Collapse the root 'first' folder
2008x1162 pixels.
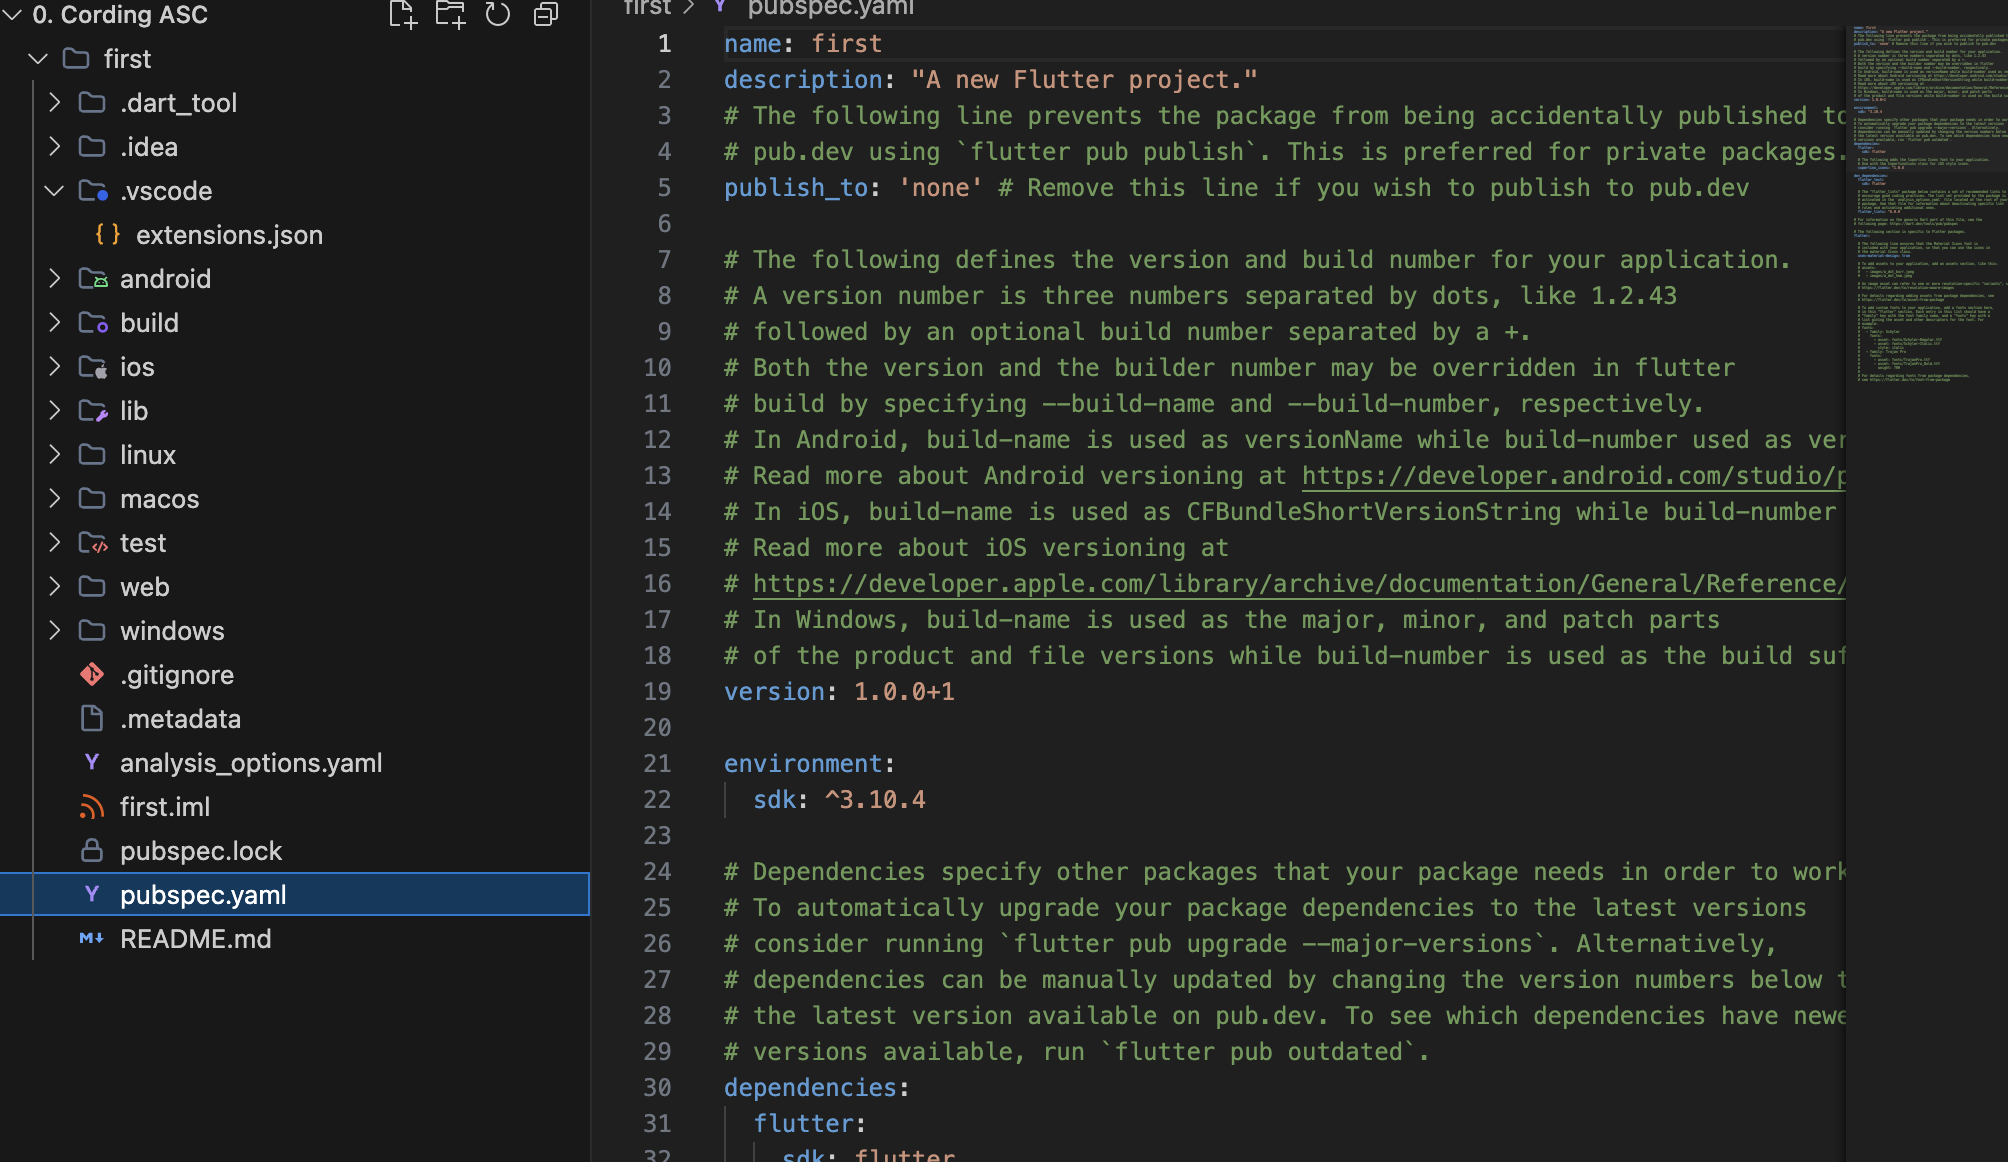click(38, 59)
